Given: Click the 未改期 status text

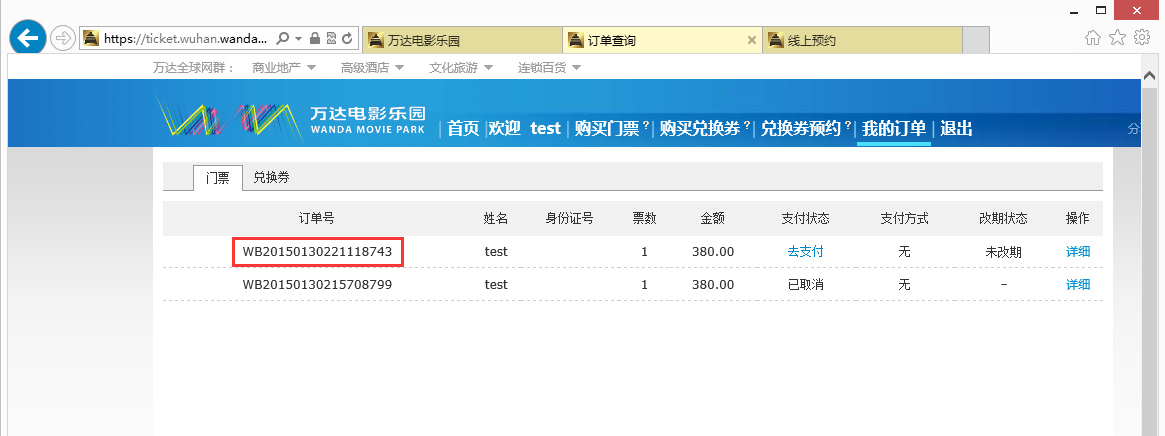Looking at the screenshot, I should (x=1003, y=252).
